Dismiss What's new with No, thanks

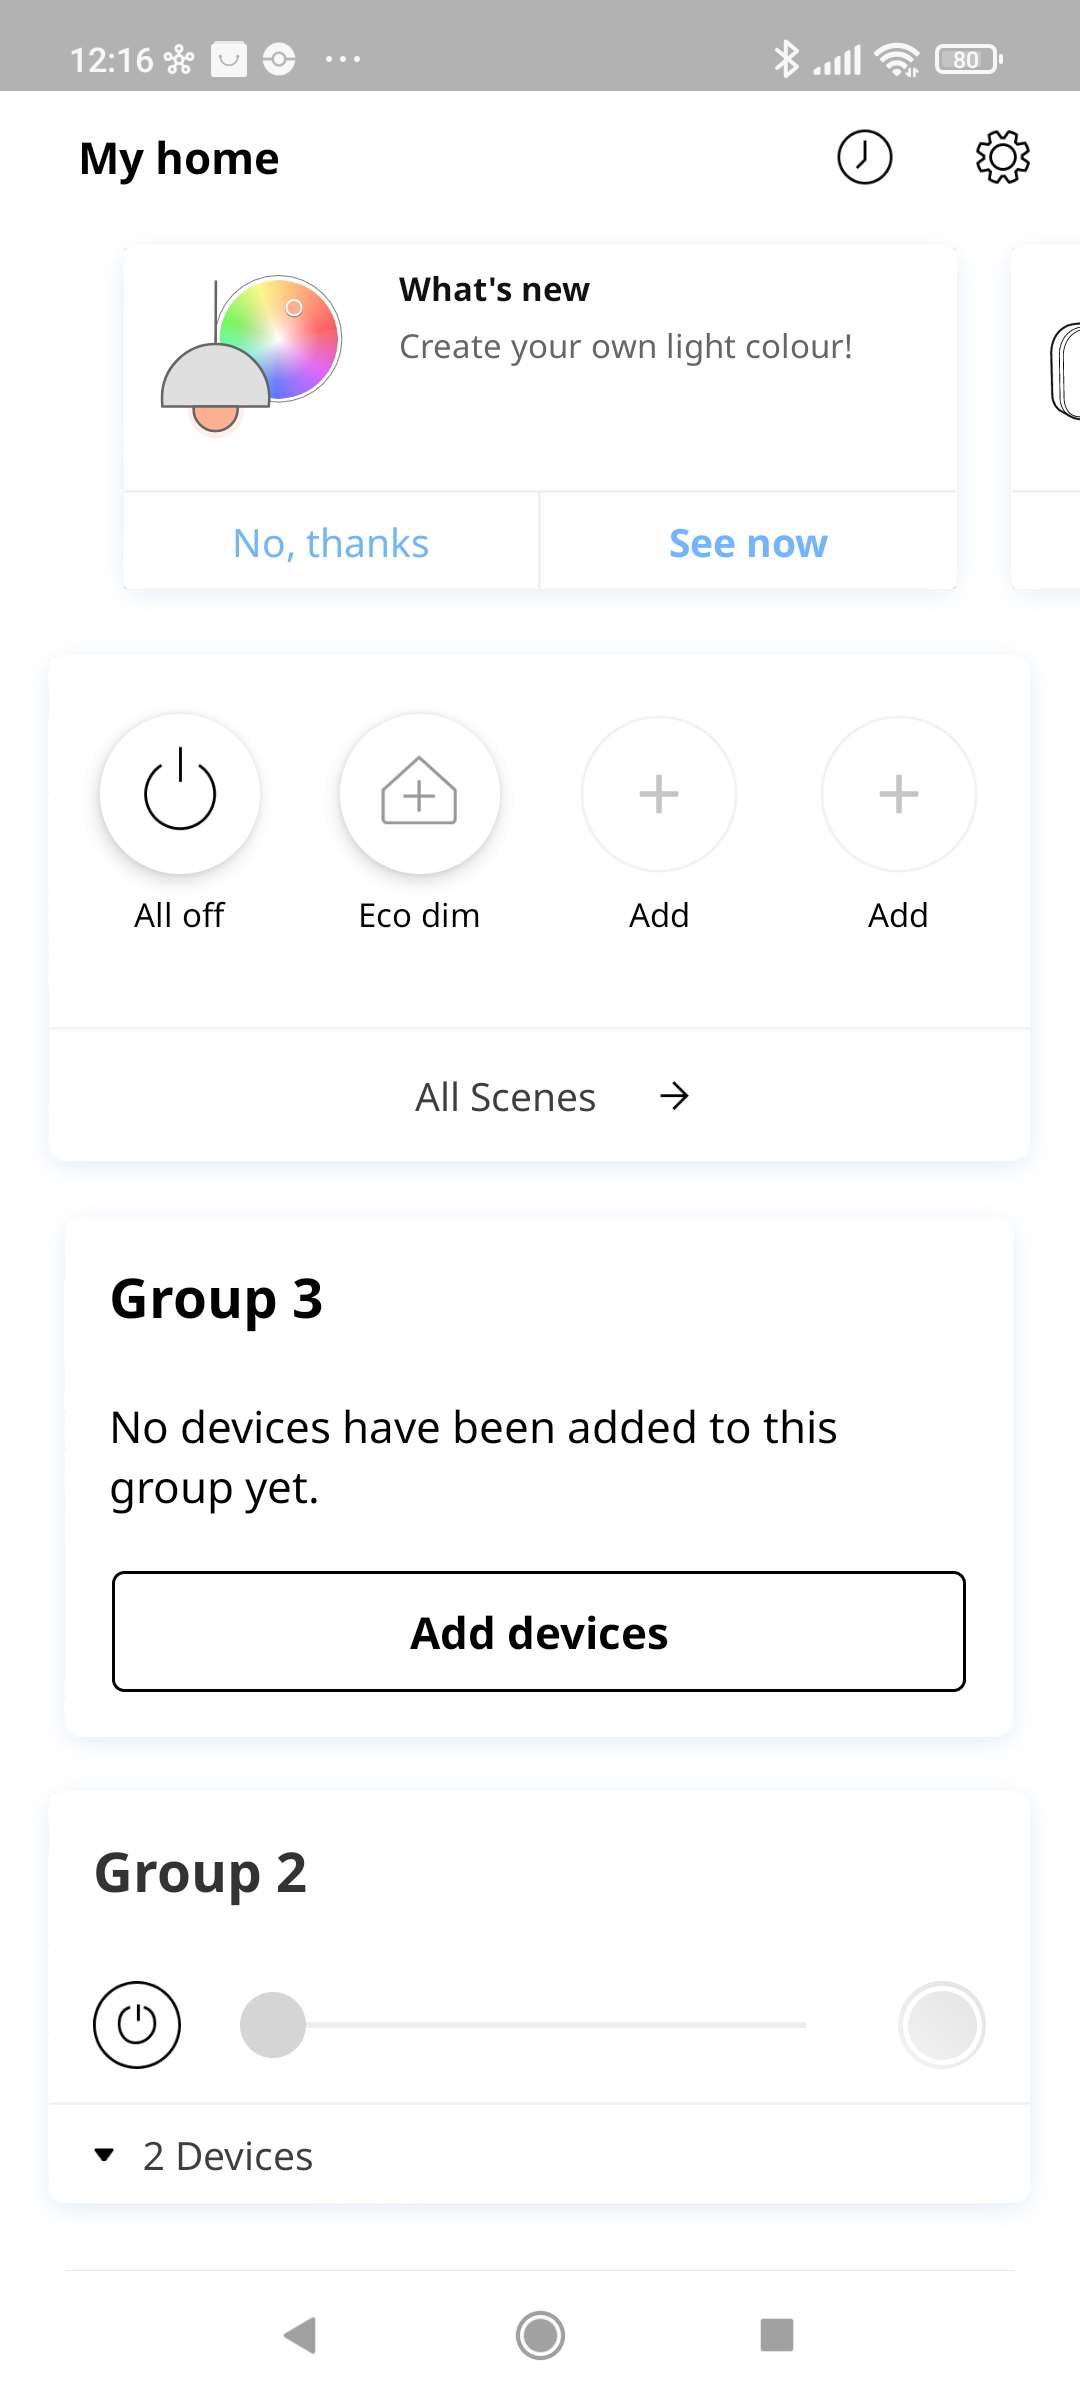tap(331, 543)
